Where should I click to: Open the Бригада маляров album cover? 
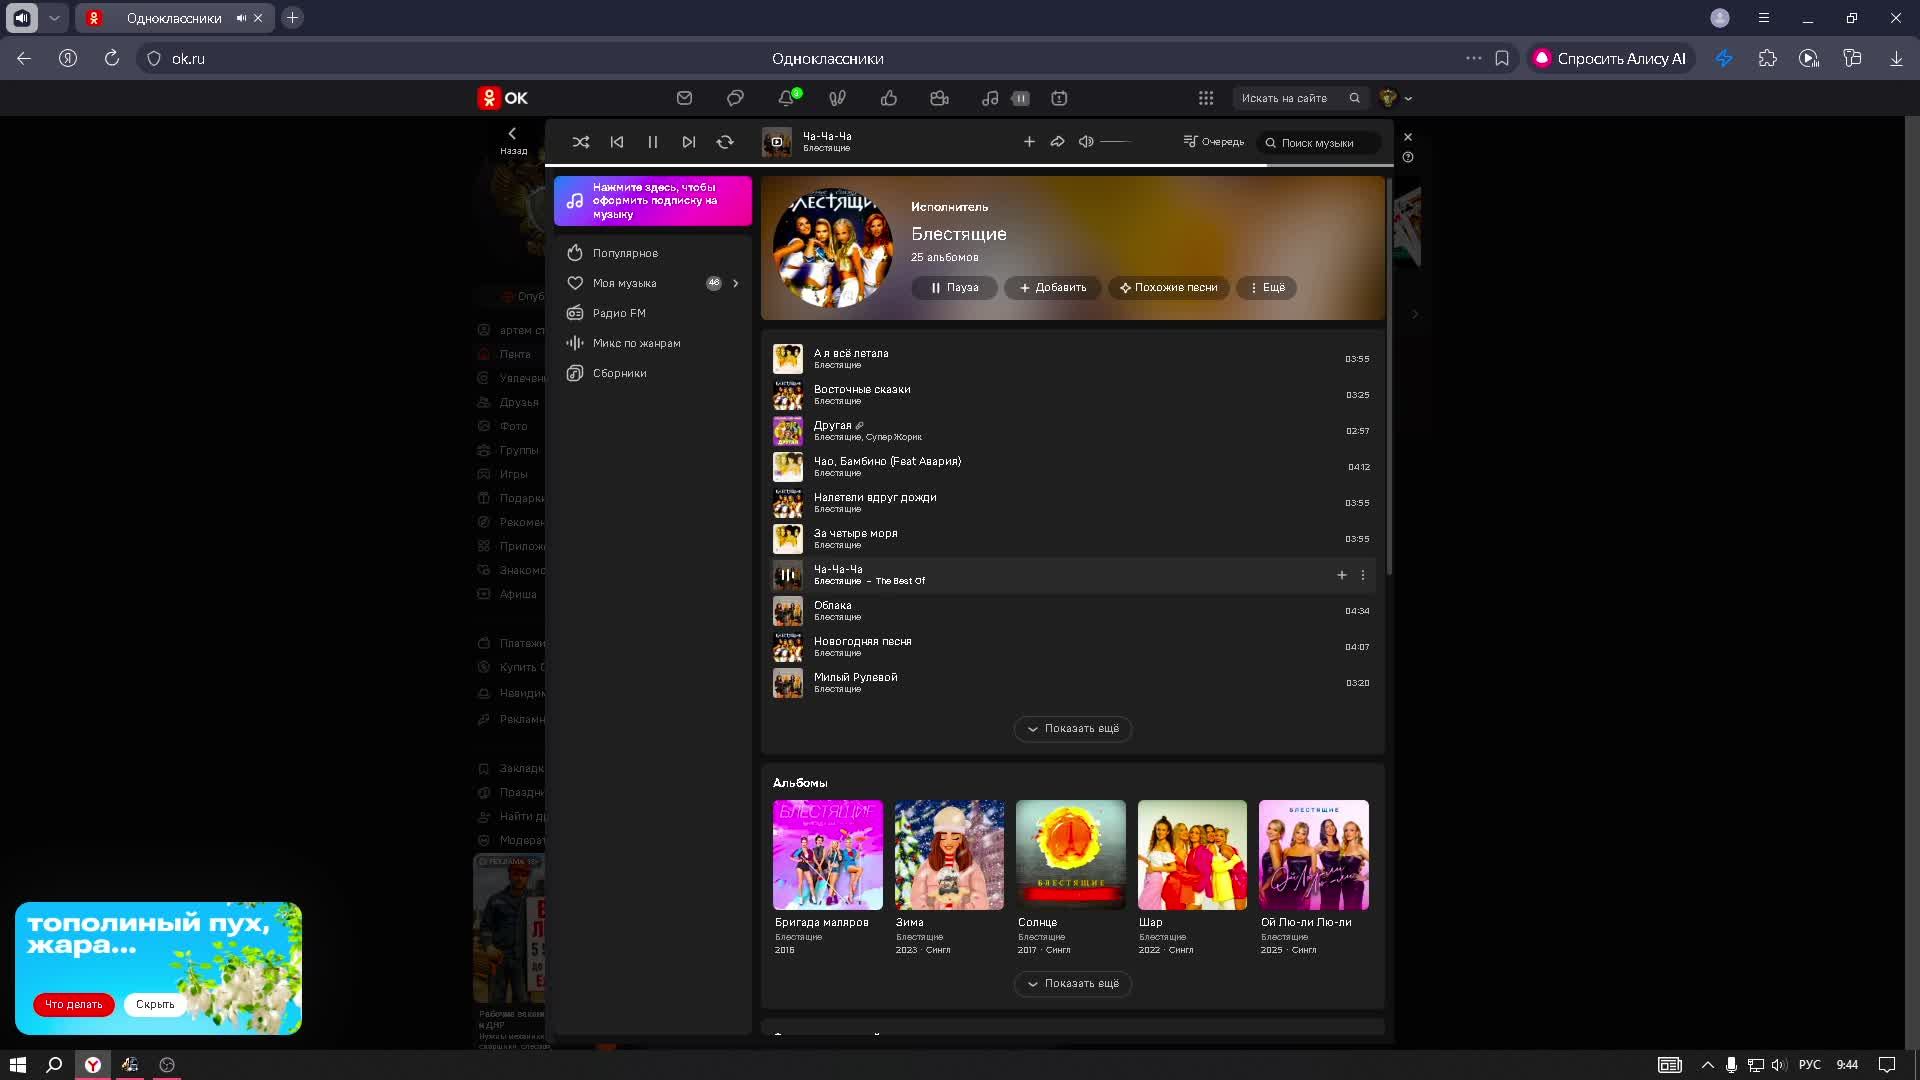coord(828,855)
